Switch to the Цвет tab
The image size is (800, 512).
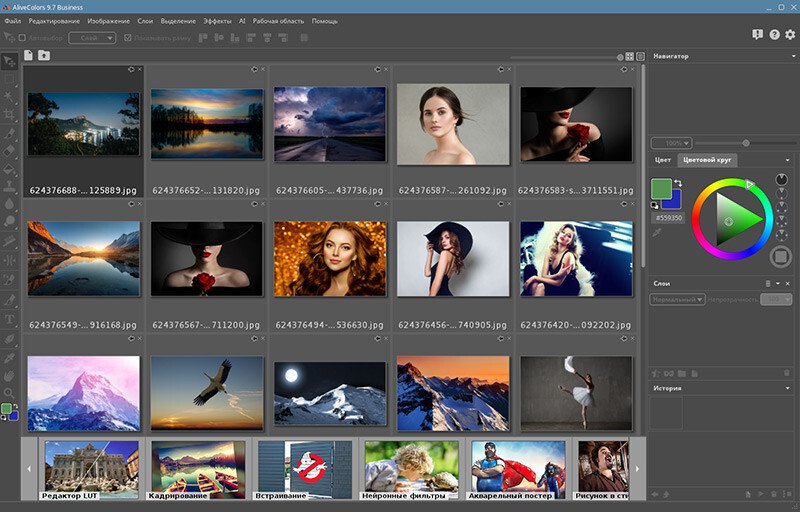point(663,160)
